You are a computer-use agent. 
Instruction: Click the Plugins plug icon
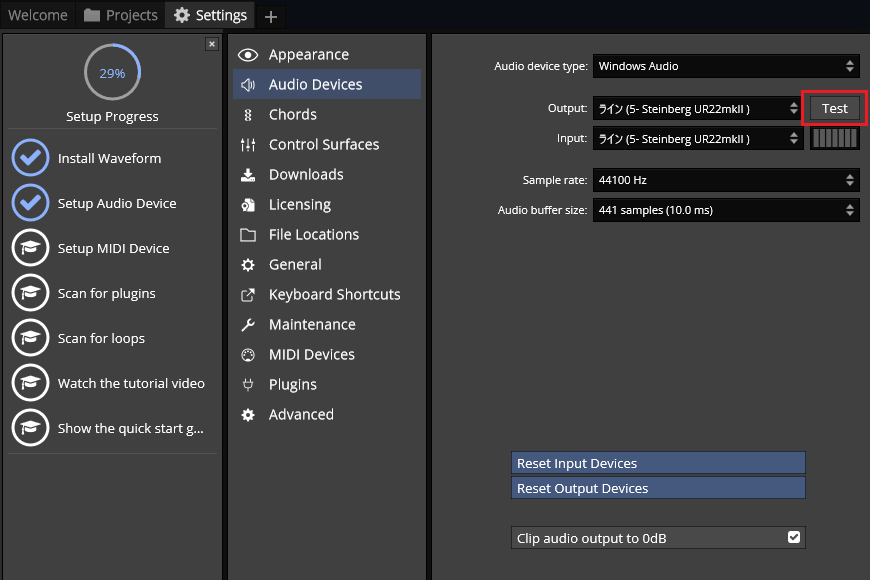click(248, 385)
